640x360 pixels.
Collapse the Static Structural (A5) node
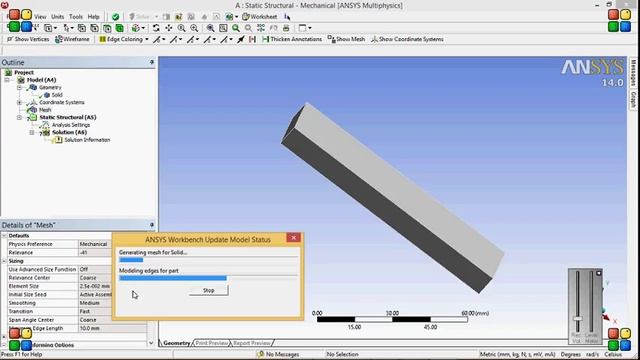[x=19, y=118]
